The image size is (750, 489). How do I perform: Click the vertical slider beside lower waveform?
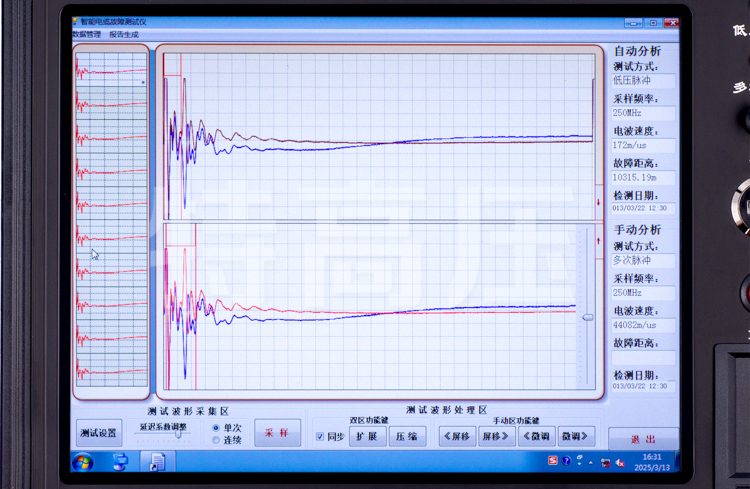click(x=587, y=317)
